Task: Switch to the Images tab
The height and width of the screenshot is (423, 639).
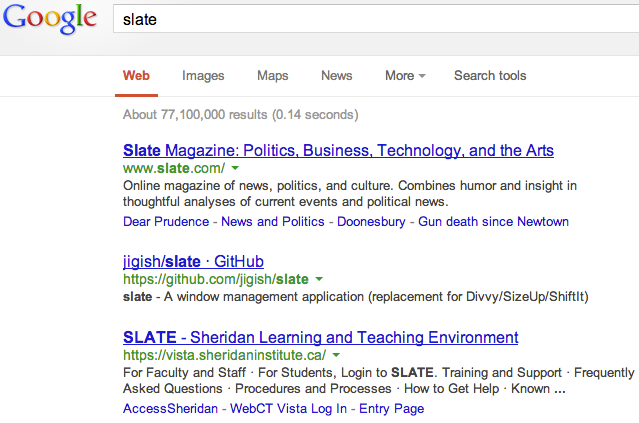Action: pos(203,76)
